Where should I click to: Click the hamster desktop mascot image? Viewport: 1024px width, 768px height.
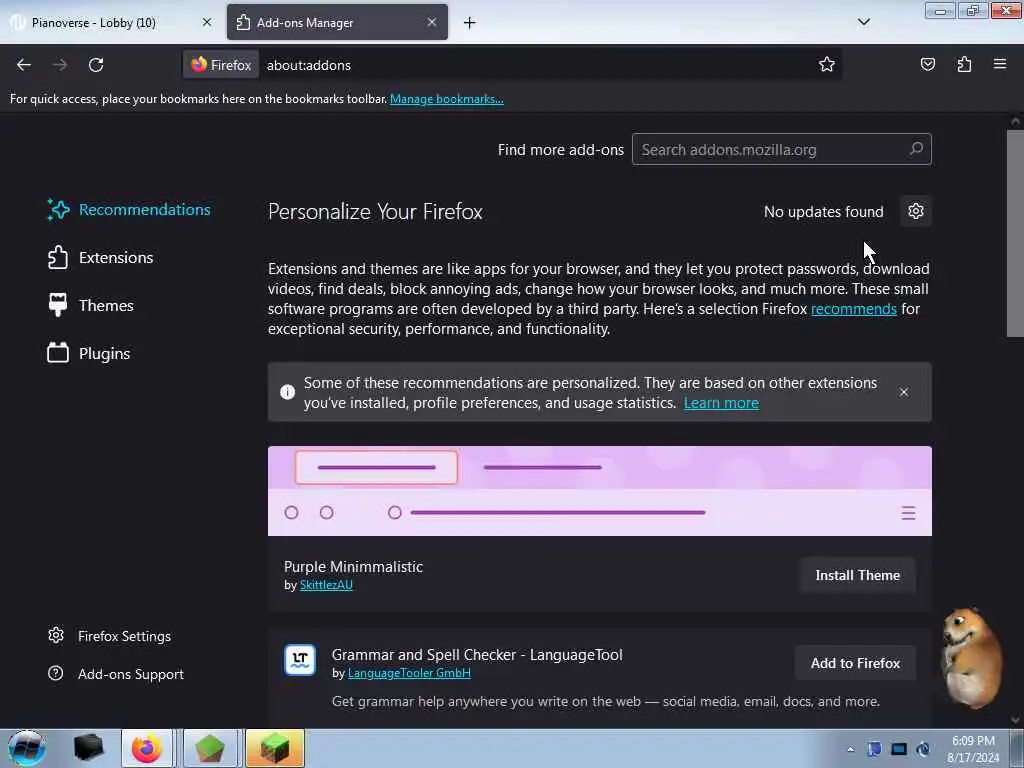(x=971, y=658)
